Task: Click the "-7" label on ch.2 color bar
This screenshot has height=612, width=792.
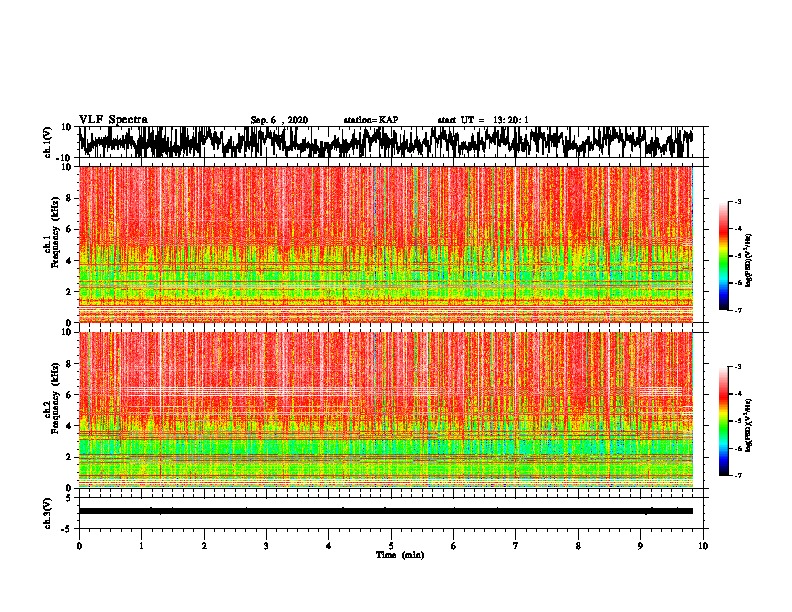Action: click(737, 475)
